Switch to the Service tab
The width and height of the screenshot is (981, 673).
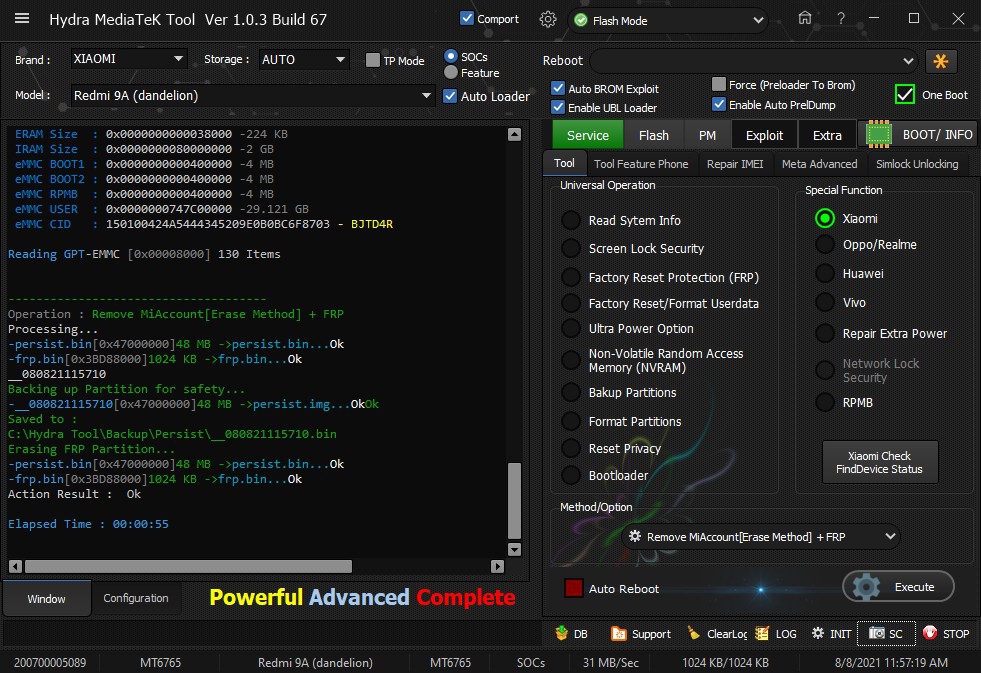click(x=588, y=135)
